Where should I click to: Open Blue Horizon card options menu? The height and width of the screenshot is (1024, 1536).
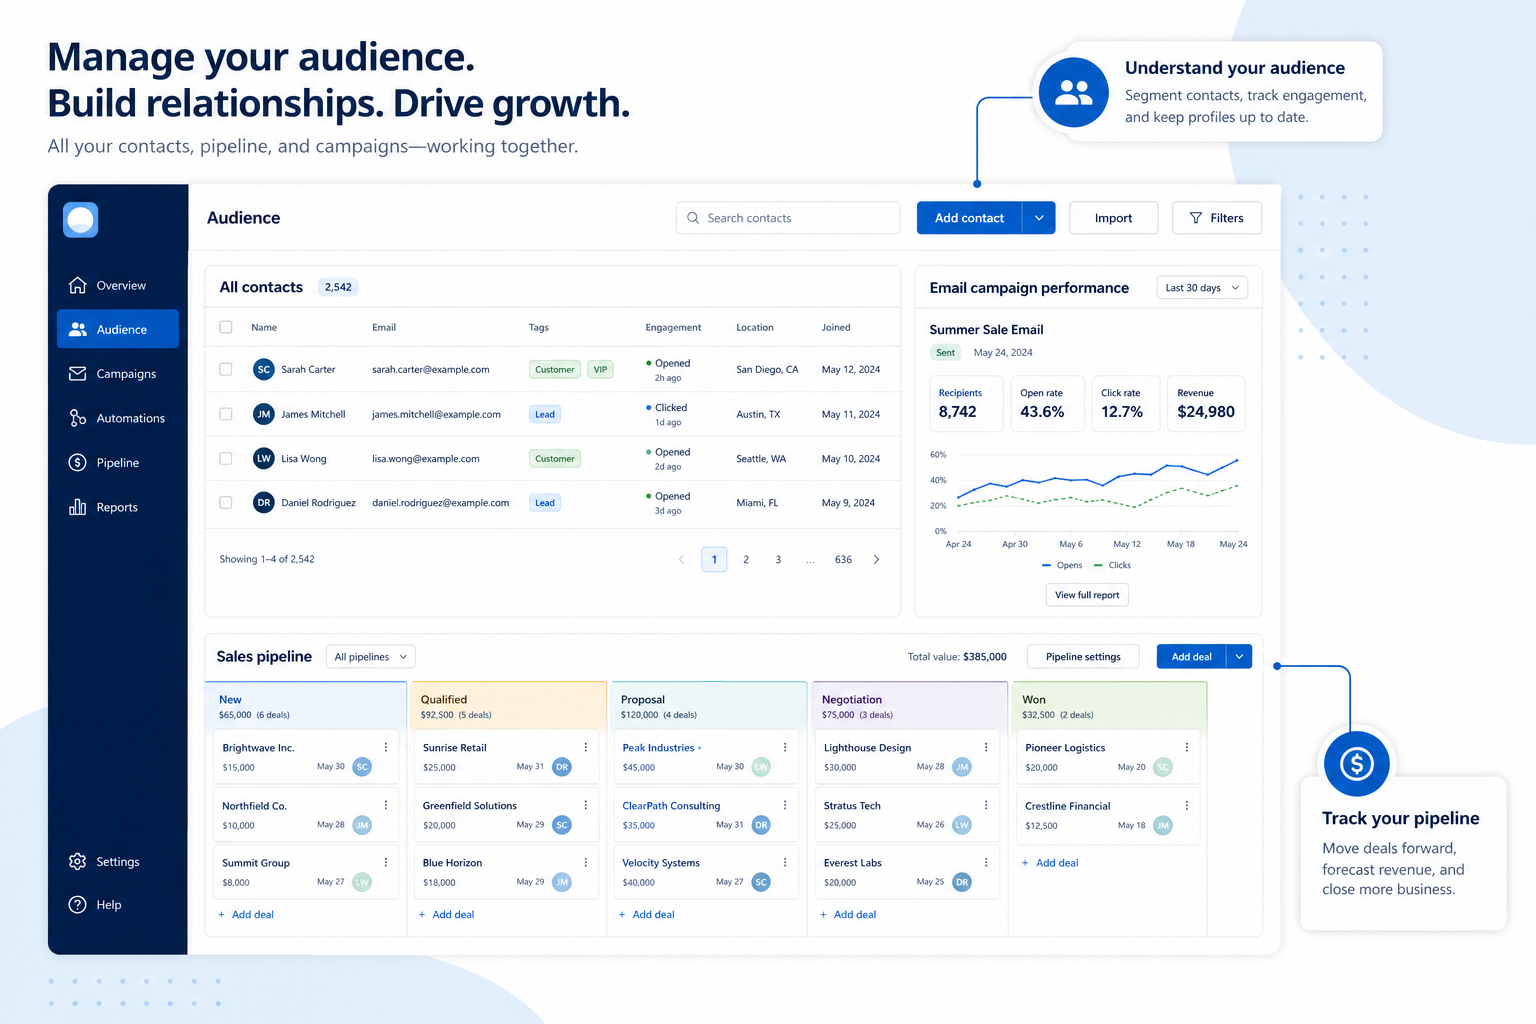pos(586,862)
